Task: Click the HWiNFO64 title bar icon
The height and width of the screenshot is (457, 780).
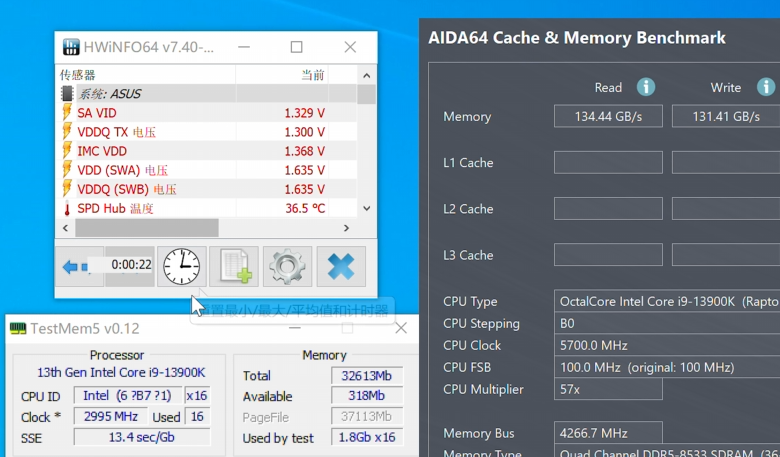Action: pyautogui.click(x=71, y=47)
